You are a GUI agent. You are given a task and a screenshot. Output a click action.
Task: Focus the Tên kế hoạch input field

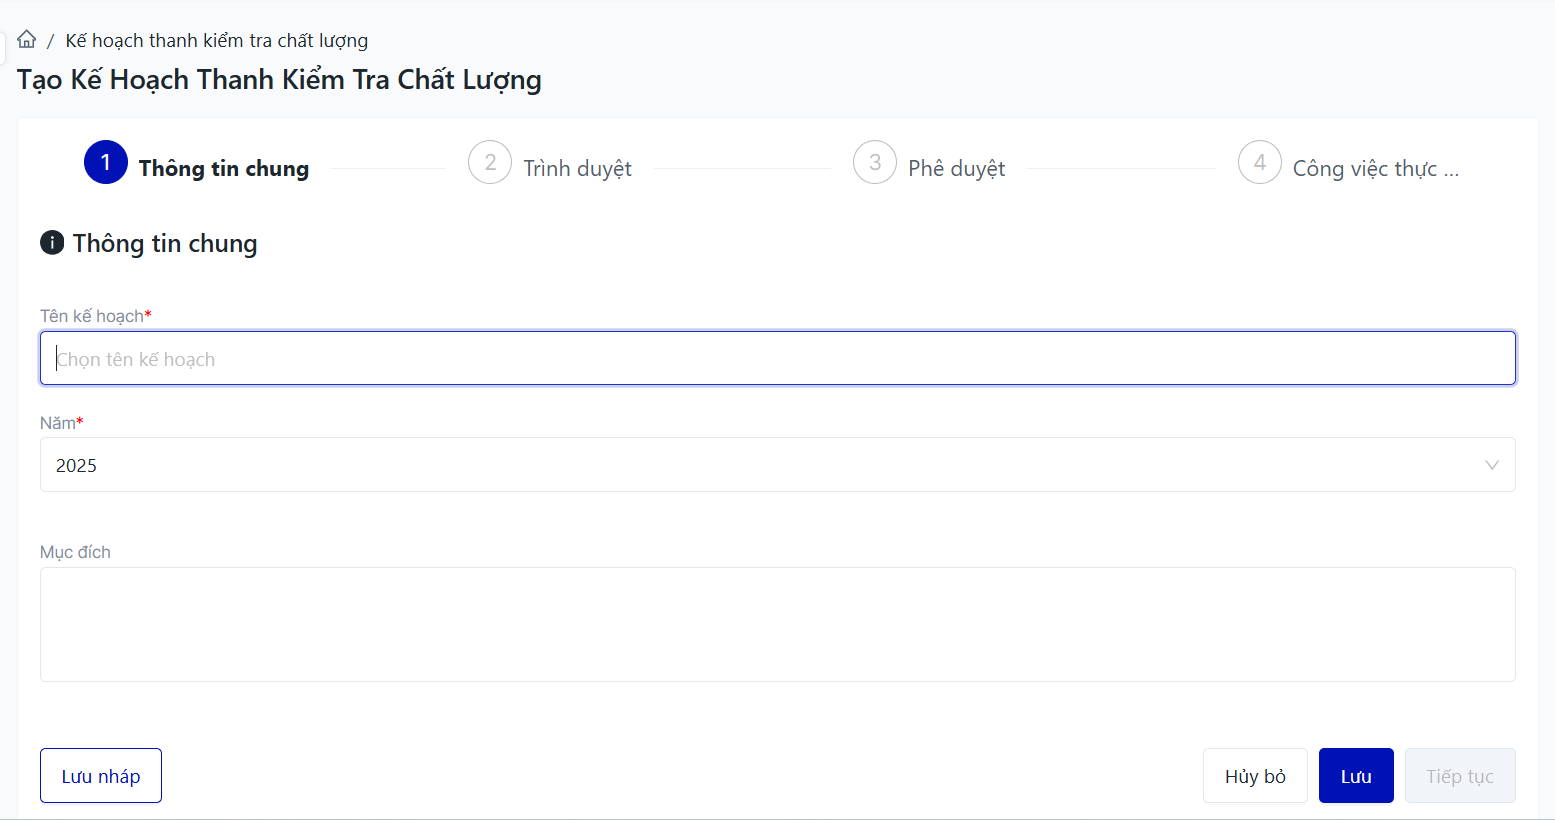[x=777, y=359]
